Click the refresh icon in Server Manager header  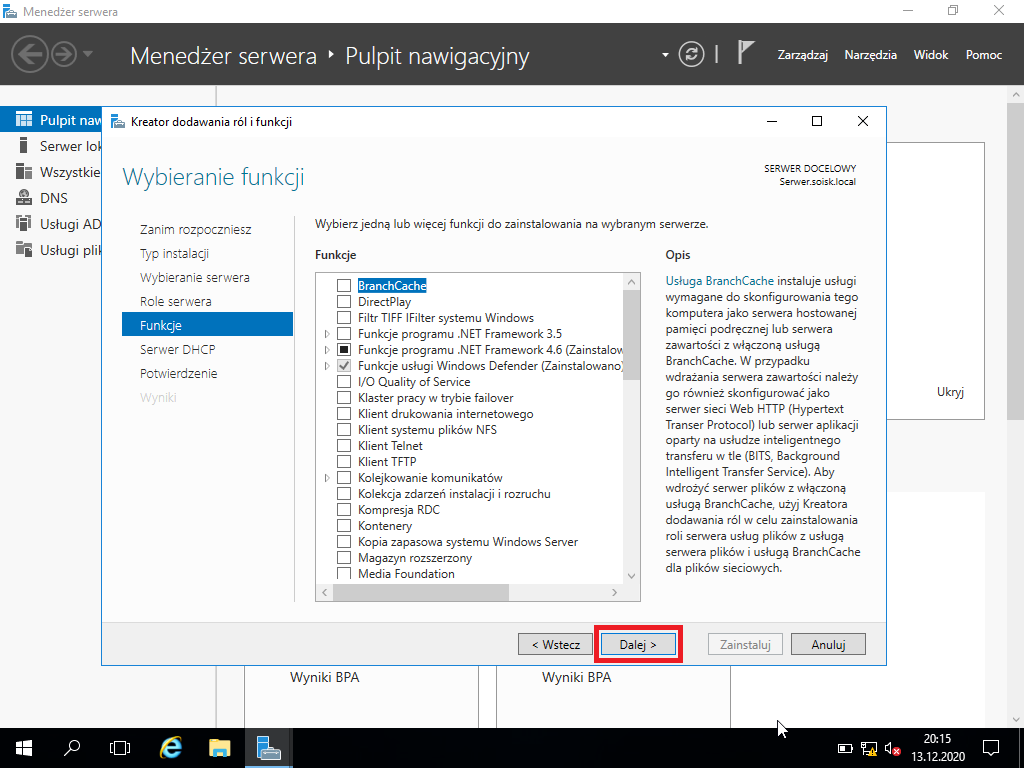tap(691, 54)
